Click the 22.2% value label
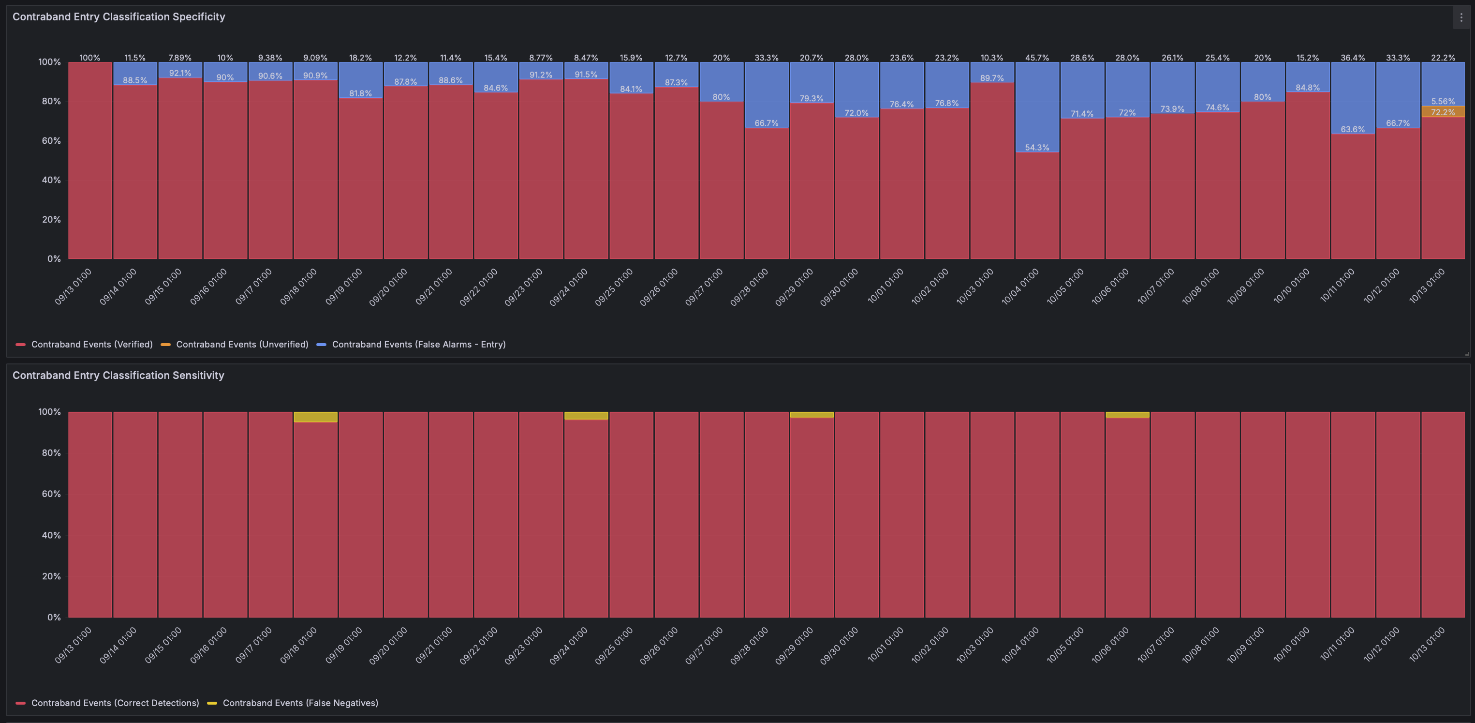This screenshot has width=1475, height=723. coord(1443,57)
